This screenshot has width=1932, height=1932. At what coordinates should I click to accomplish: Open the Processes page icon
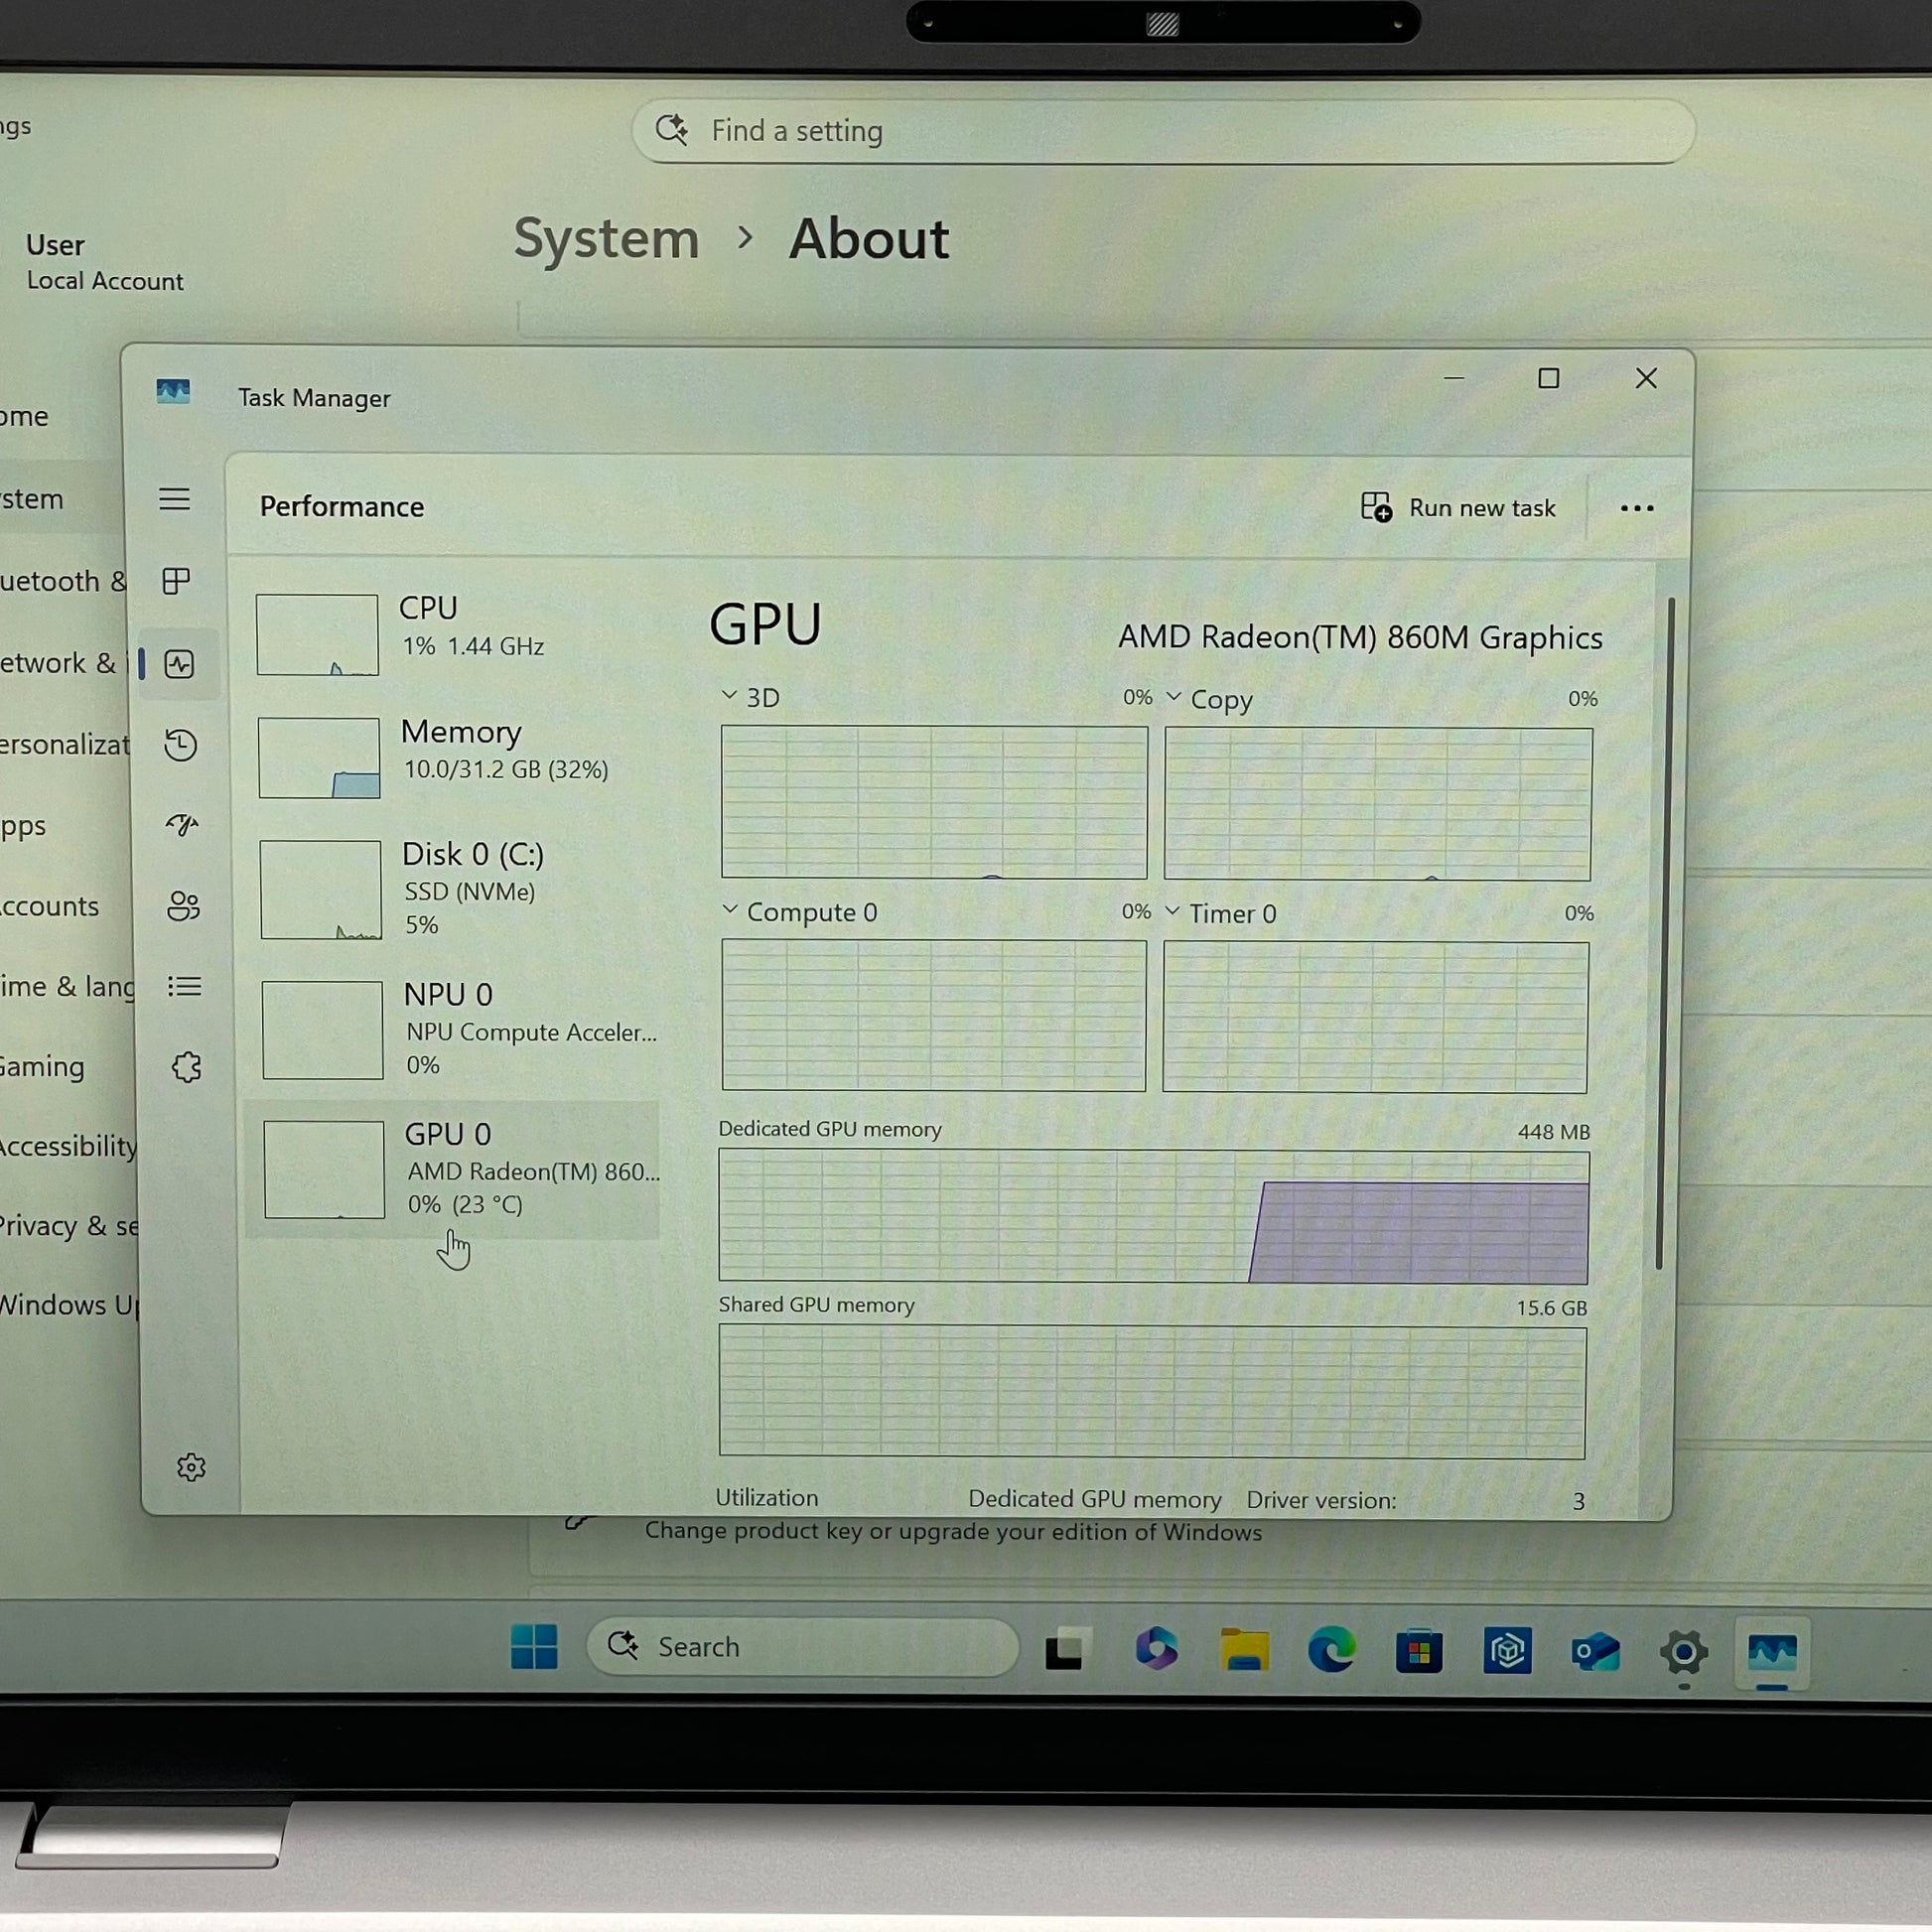177,581
